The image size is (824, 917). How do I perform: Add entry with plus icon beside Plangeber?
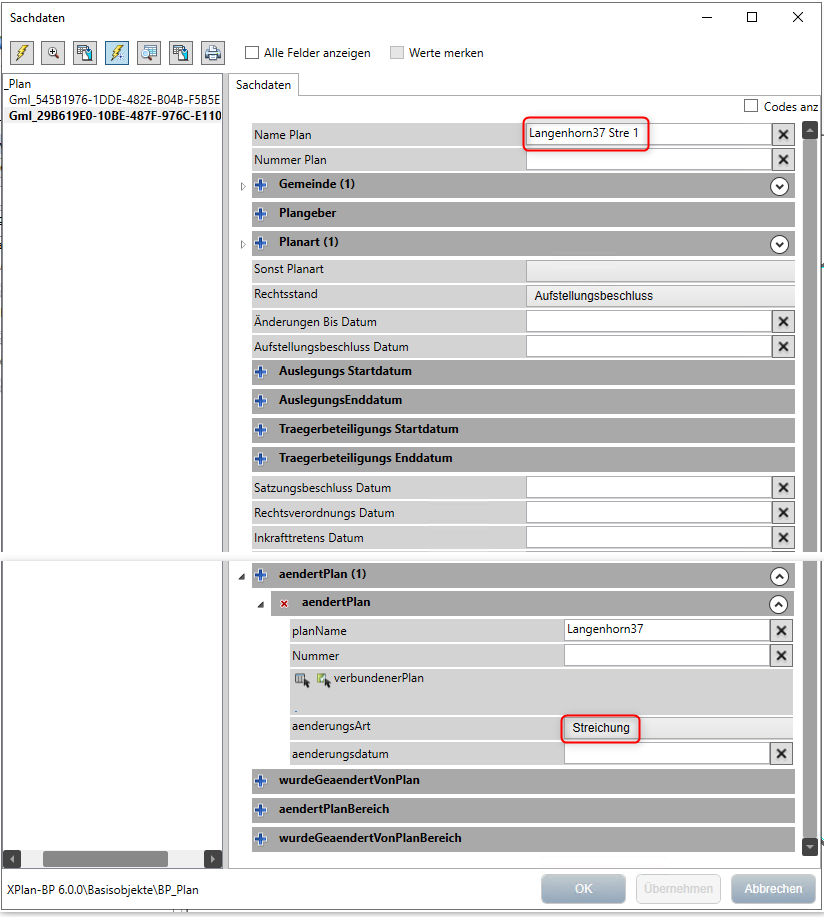(262, 214)
